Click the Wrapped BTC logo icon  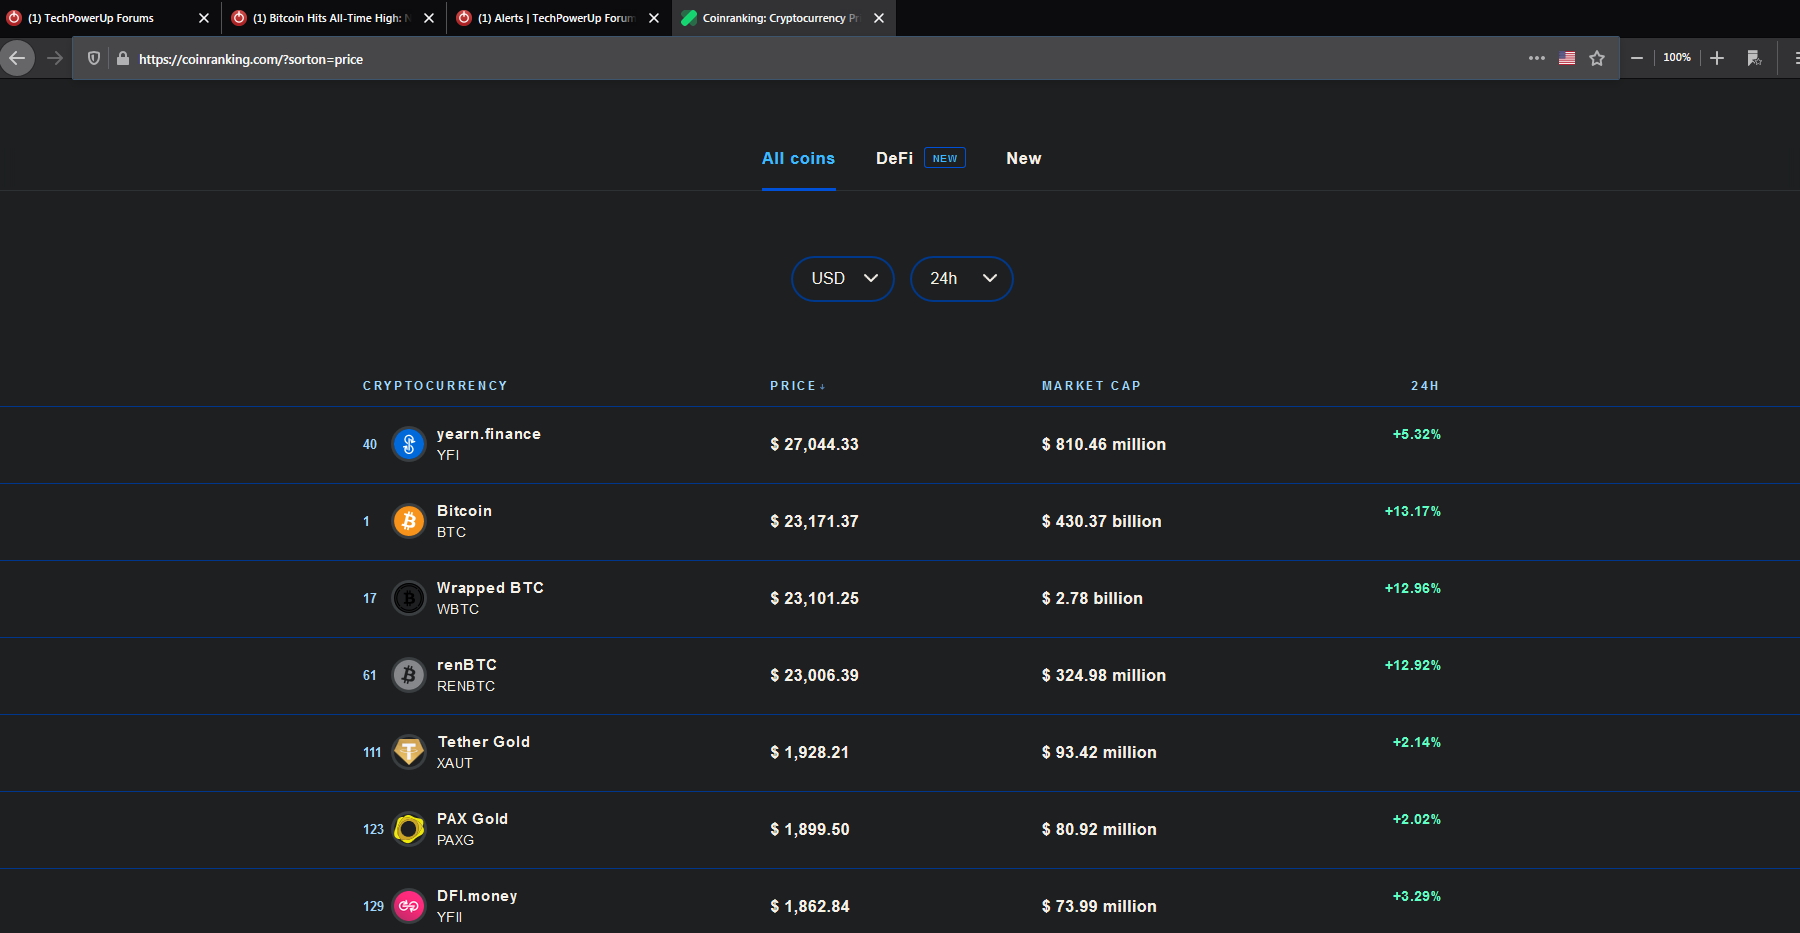pos(408,598)
